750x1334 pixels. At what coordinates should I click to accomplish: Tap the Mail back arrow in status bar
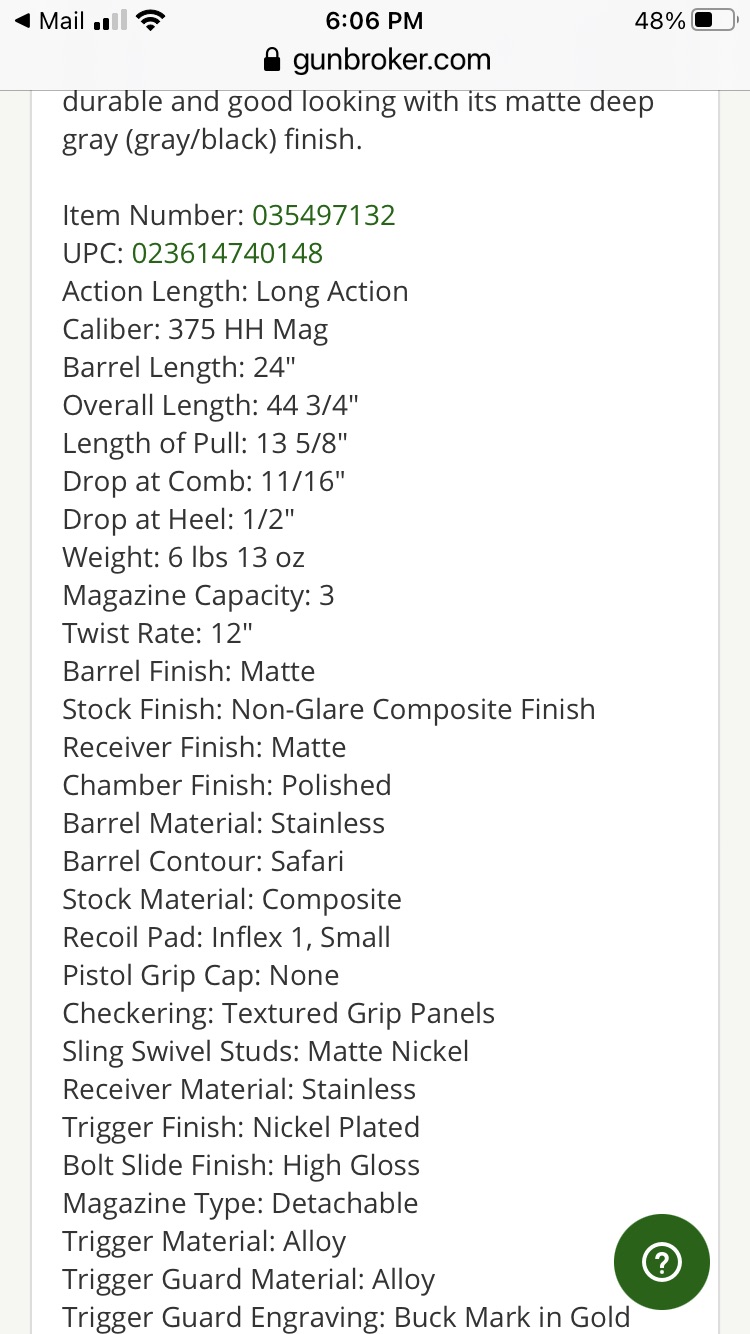23,21
